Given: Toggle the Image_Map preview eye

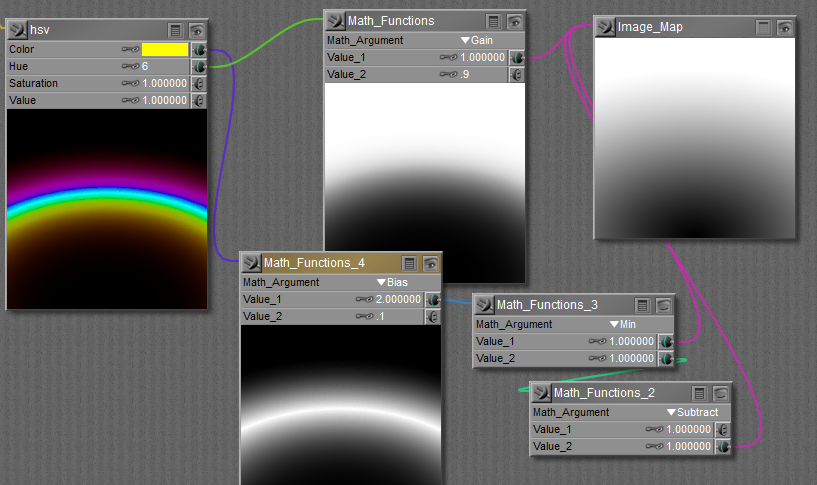Looking at the screenshot, I should coord(784,28).
